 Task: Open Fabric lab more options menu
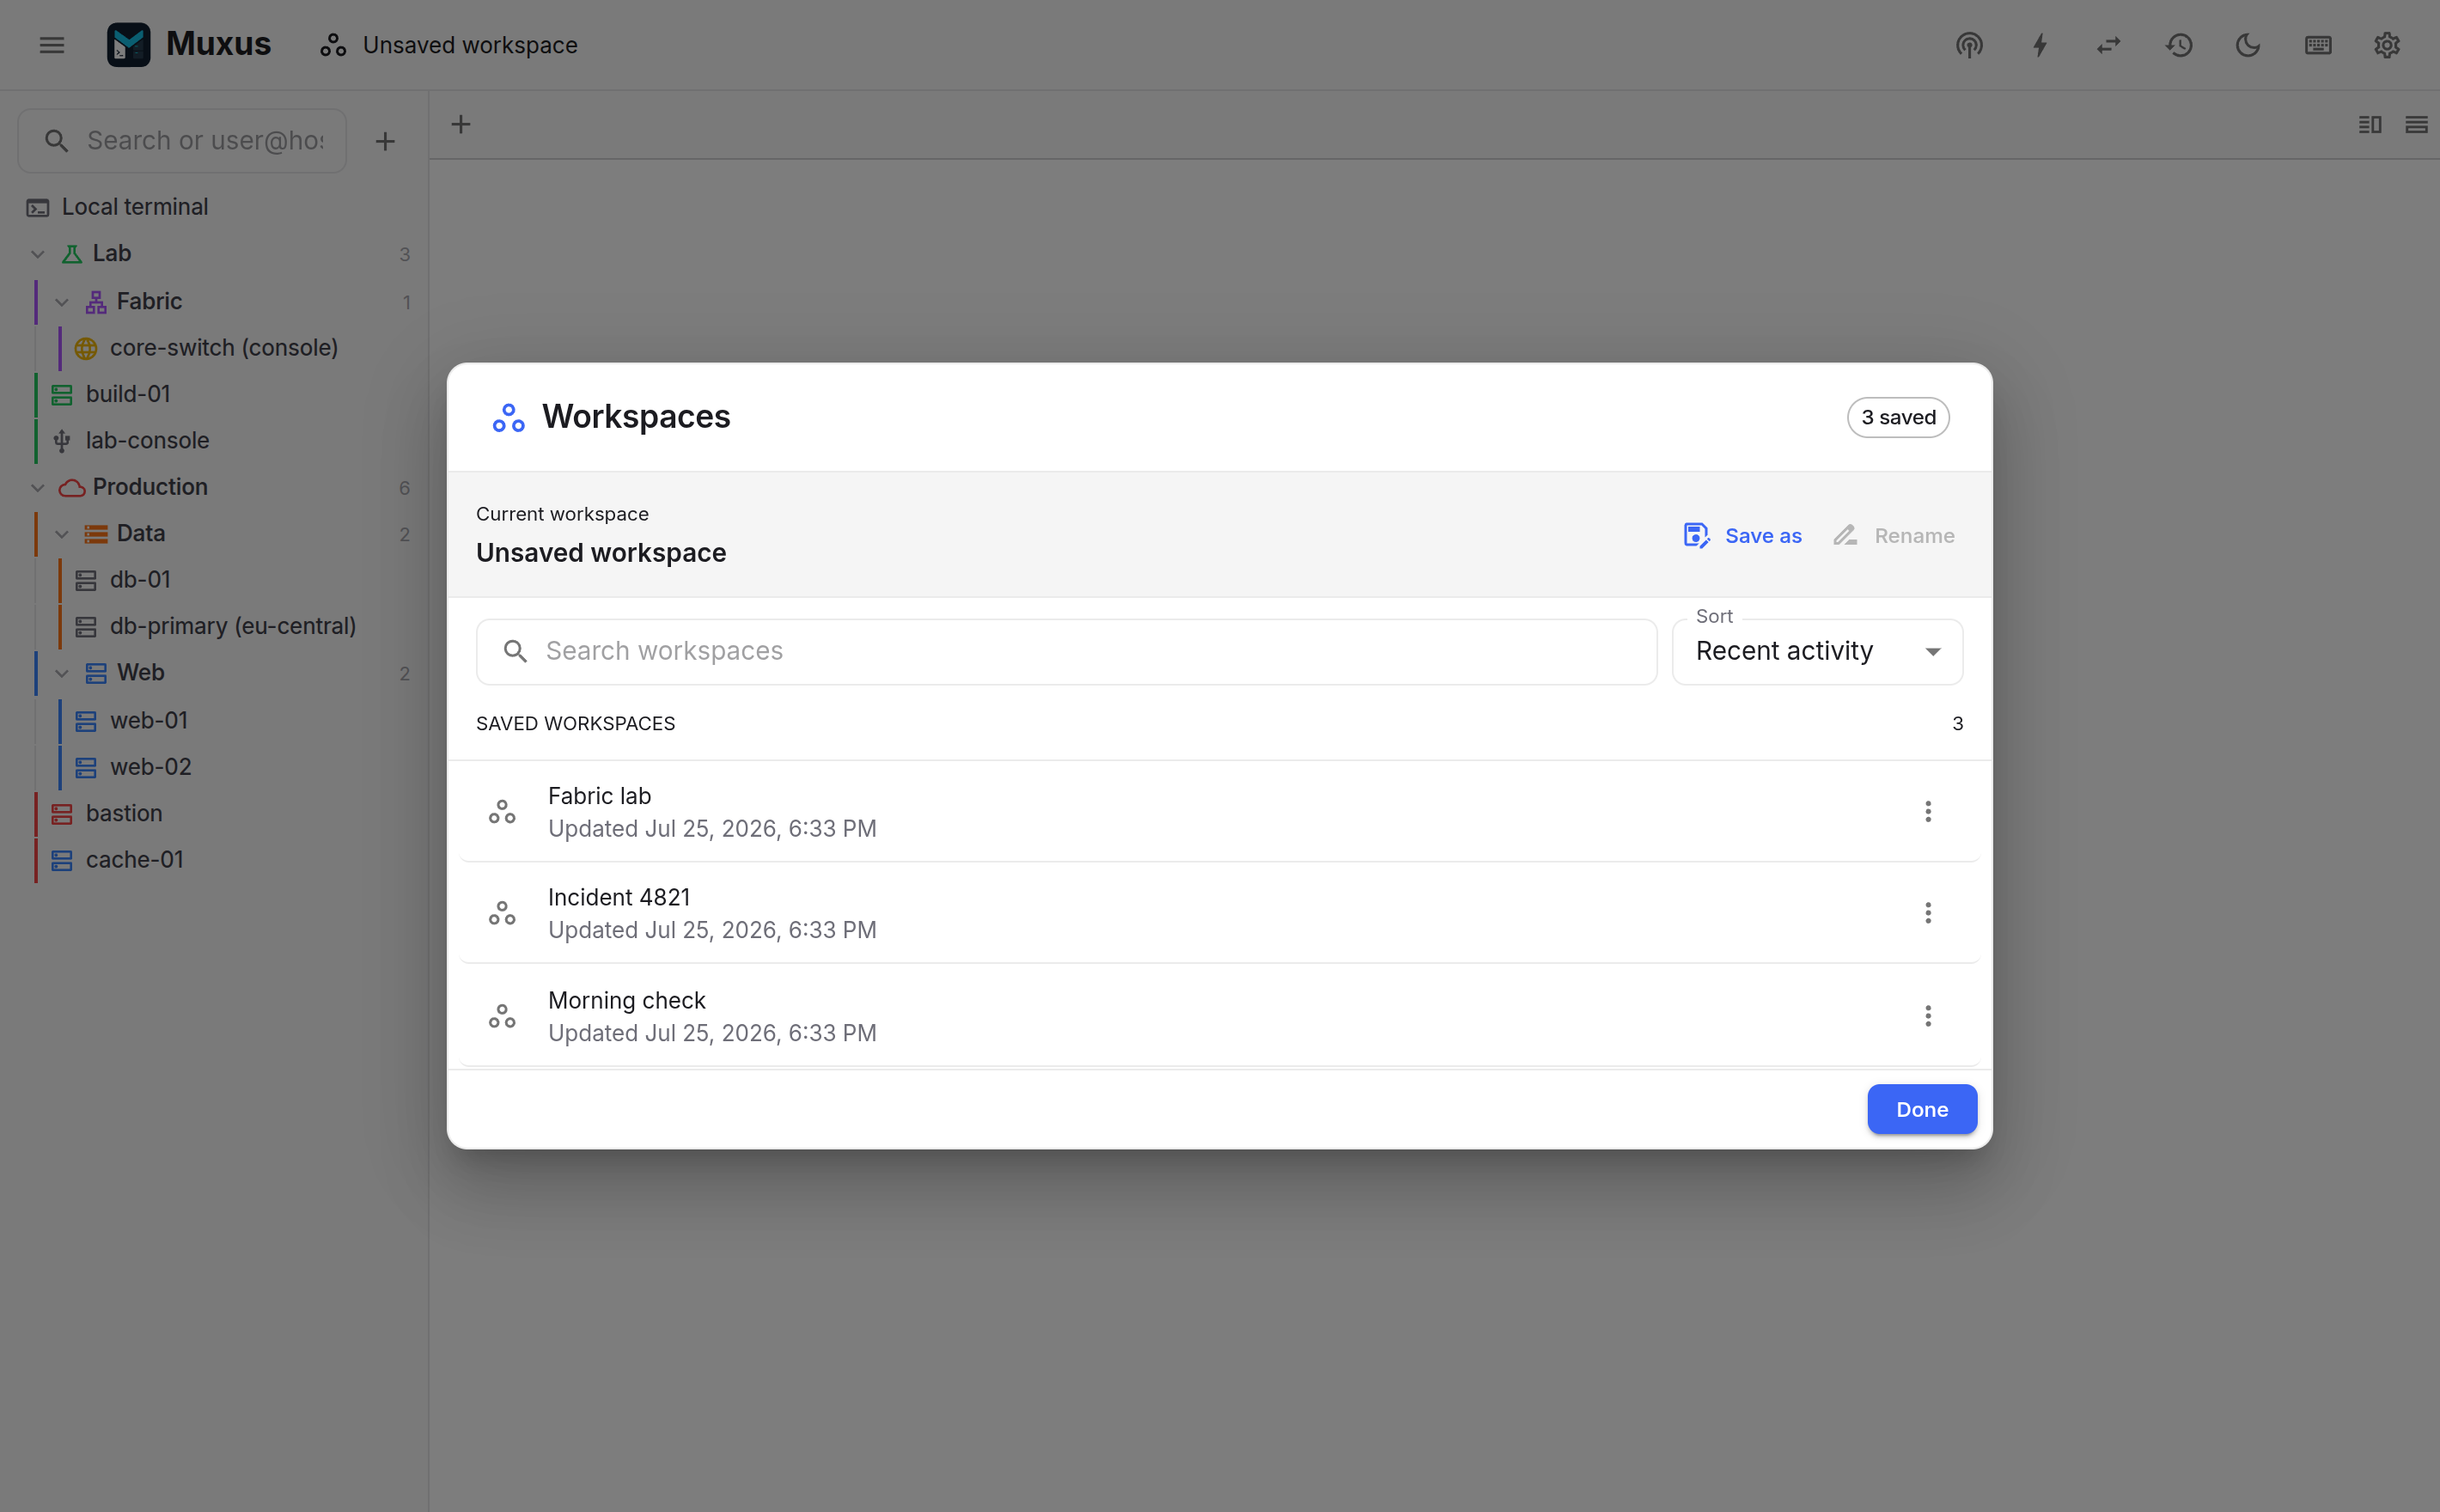click(x=1927, y=812)
